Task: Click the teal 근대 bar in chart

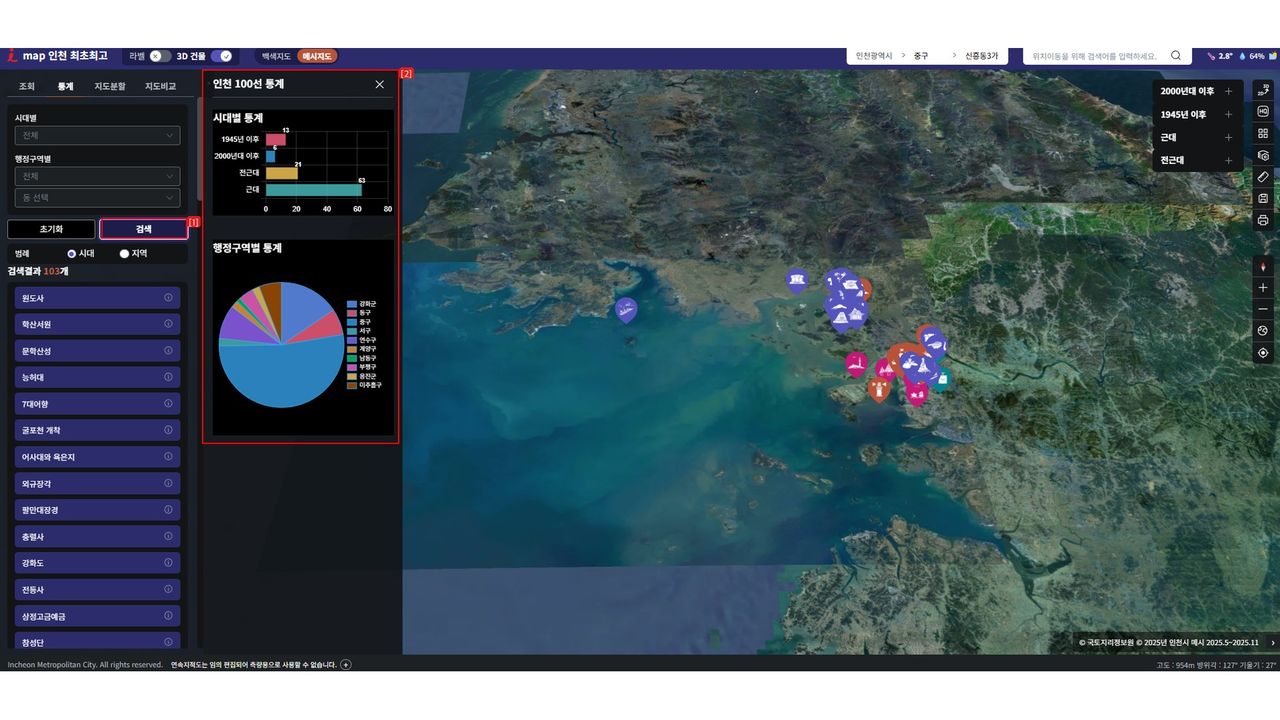Action: click(x=313, y=189)
